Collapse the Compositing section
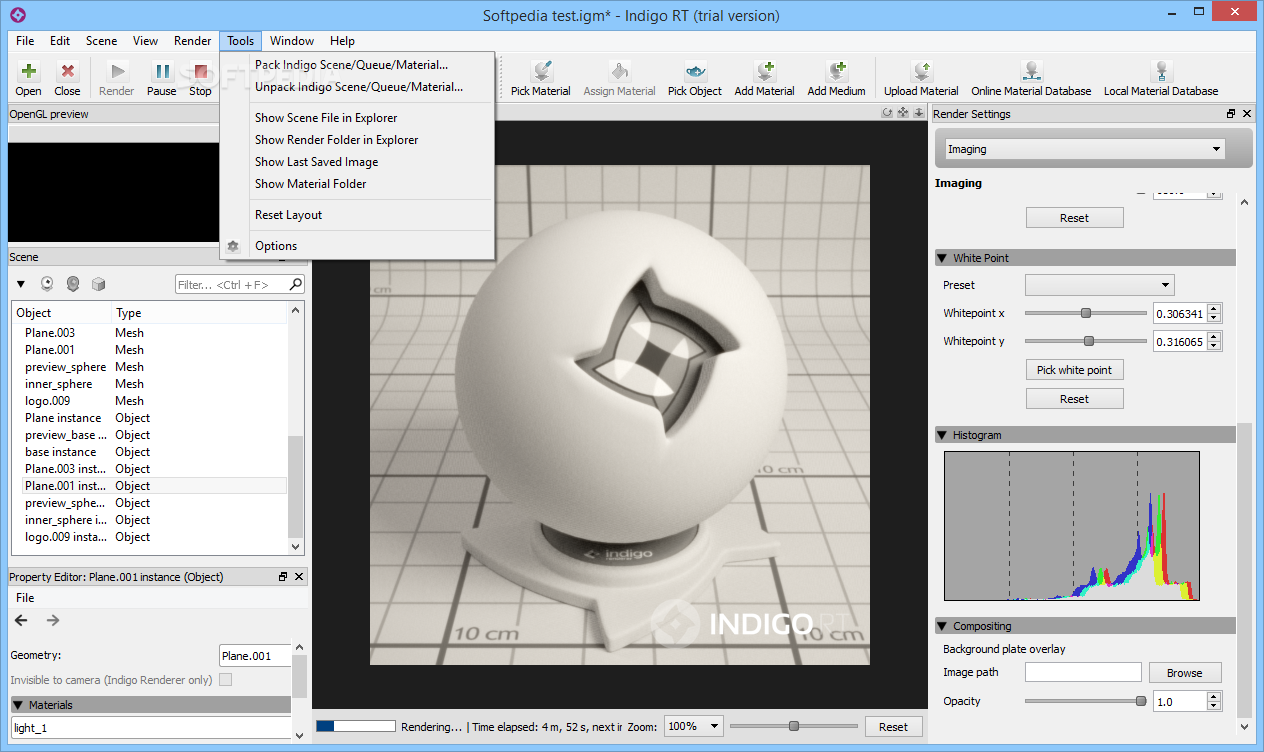 (942, 626)
